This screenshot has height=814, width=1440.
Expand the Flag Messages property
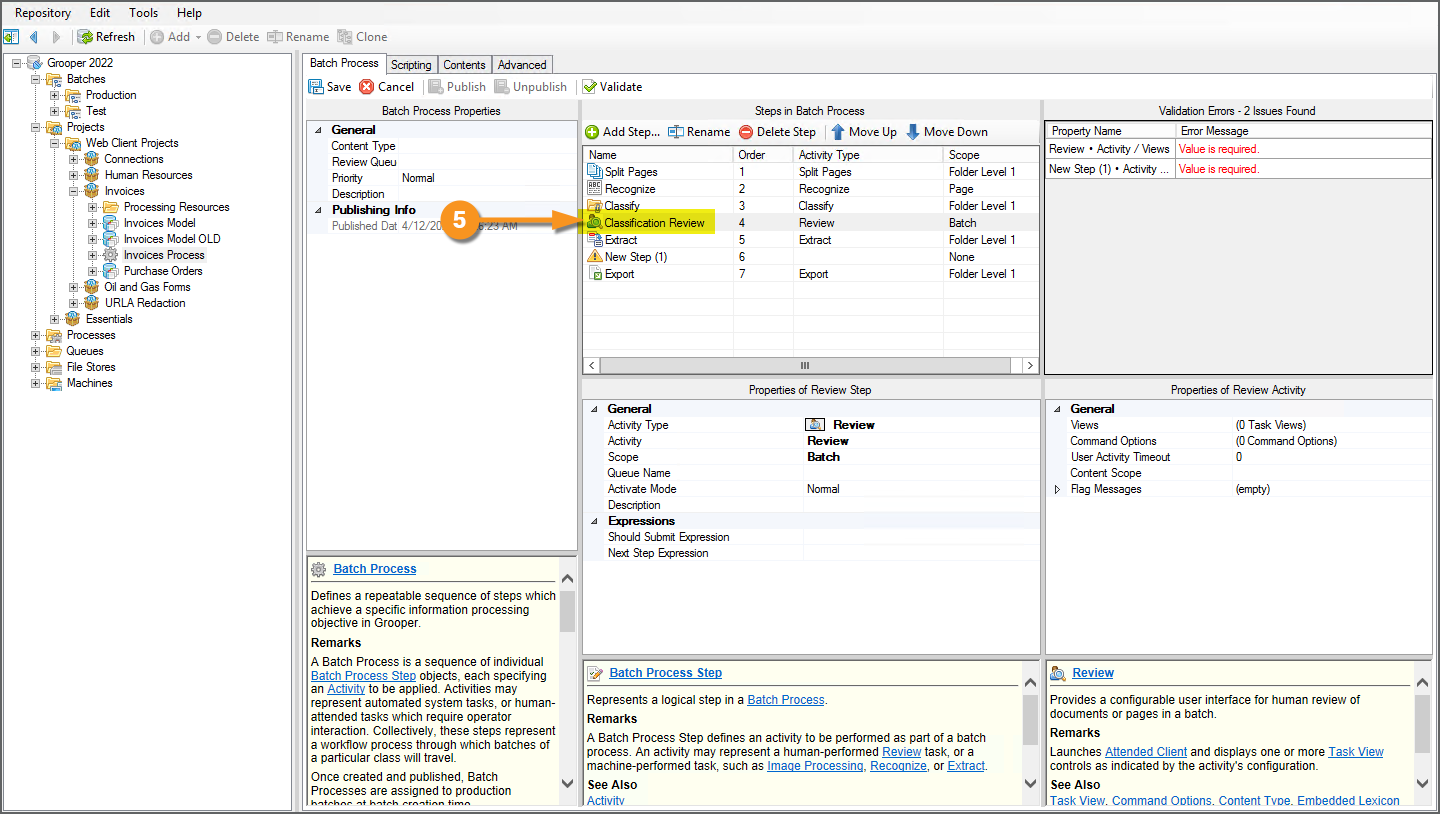coord(1058,489)
